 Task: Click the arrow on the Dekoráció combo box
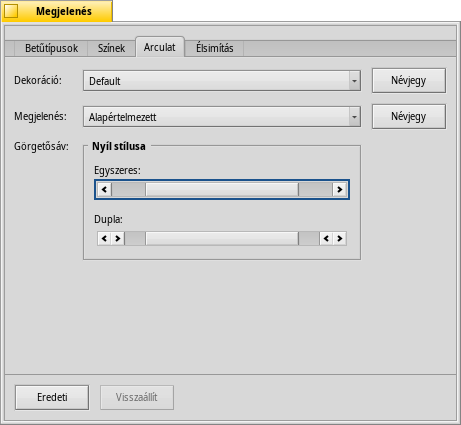tap(354, 81)
